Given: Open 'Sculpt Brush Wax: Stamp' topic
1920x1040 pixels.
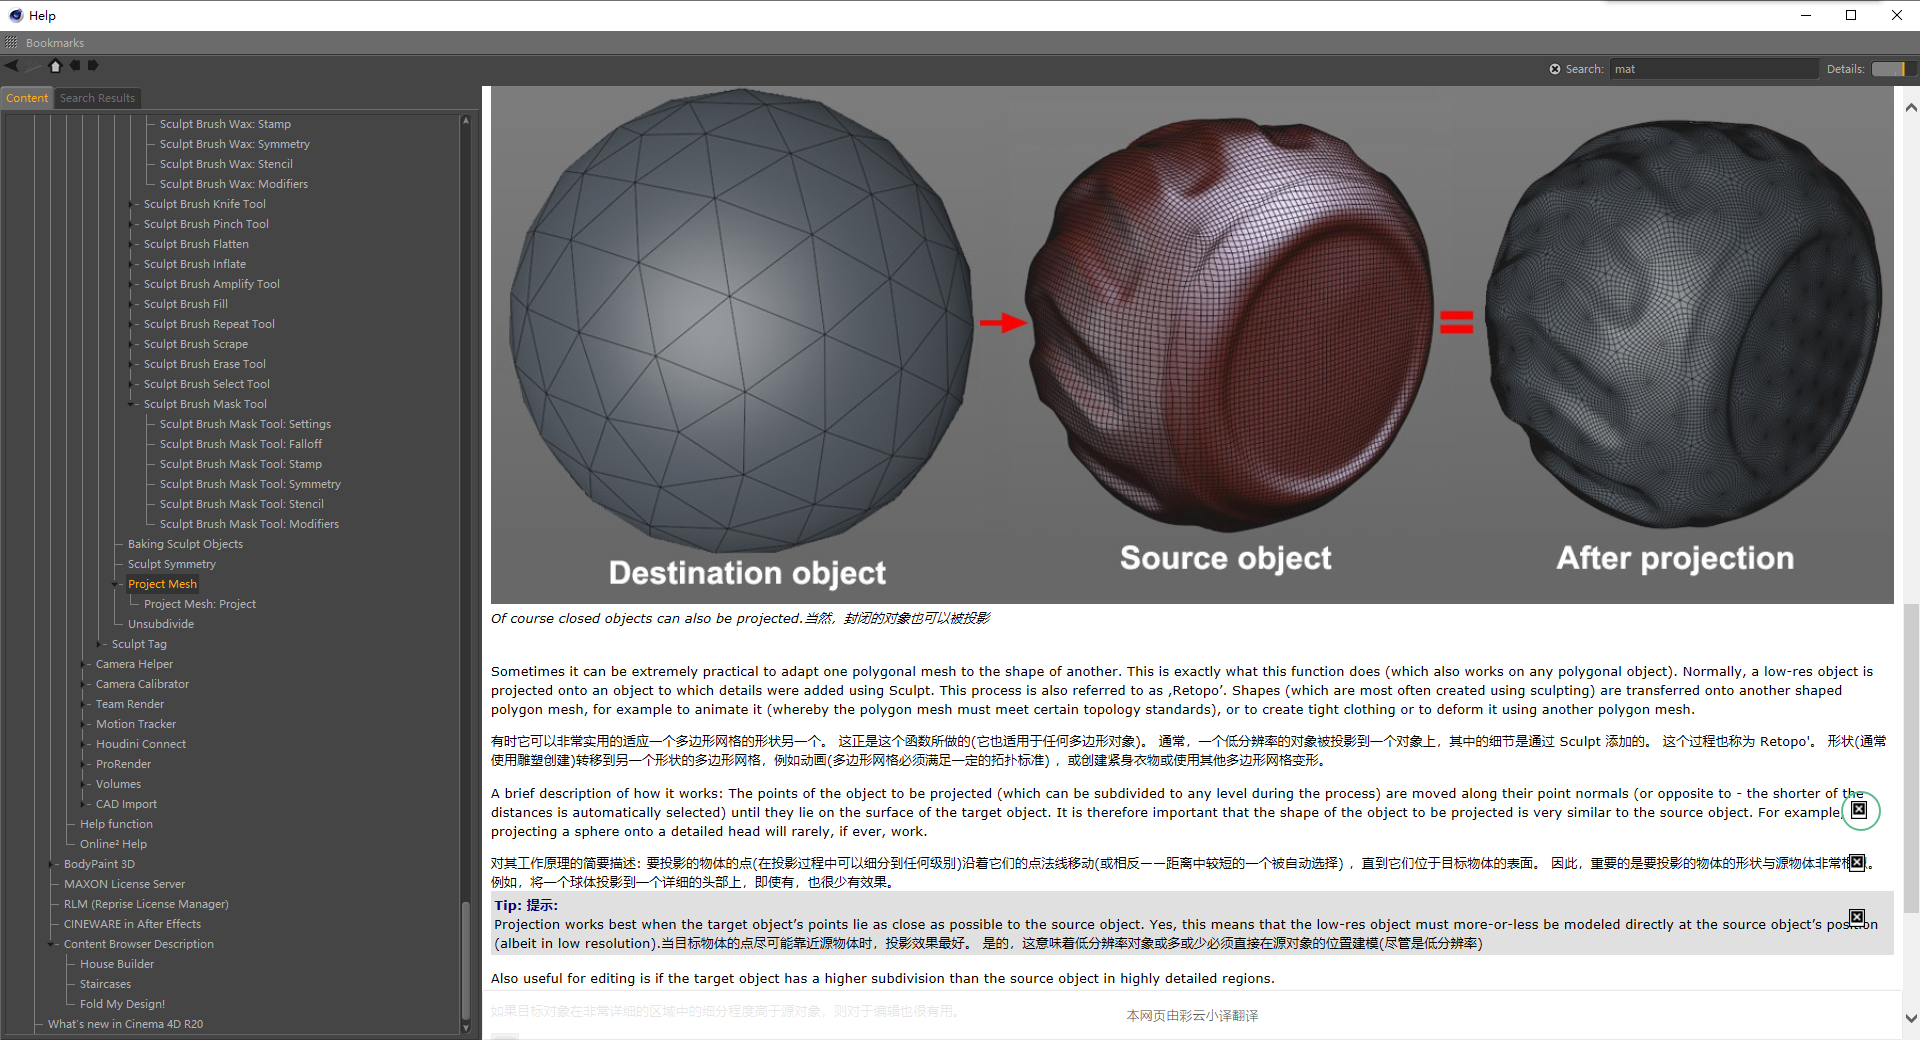Looking at the screenshot, I should tap(225, 124).
